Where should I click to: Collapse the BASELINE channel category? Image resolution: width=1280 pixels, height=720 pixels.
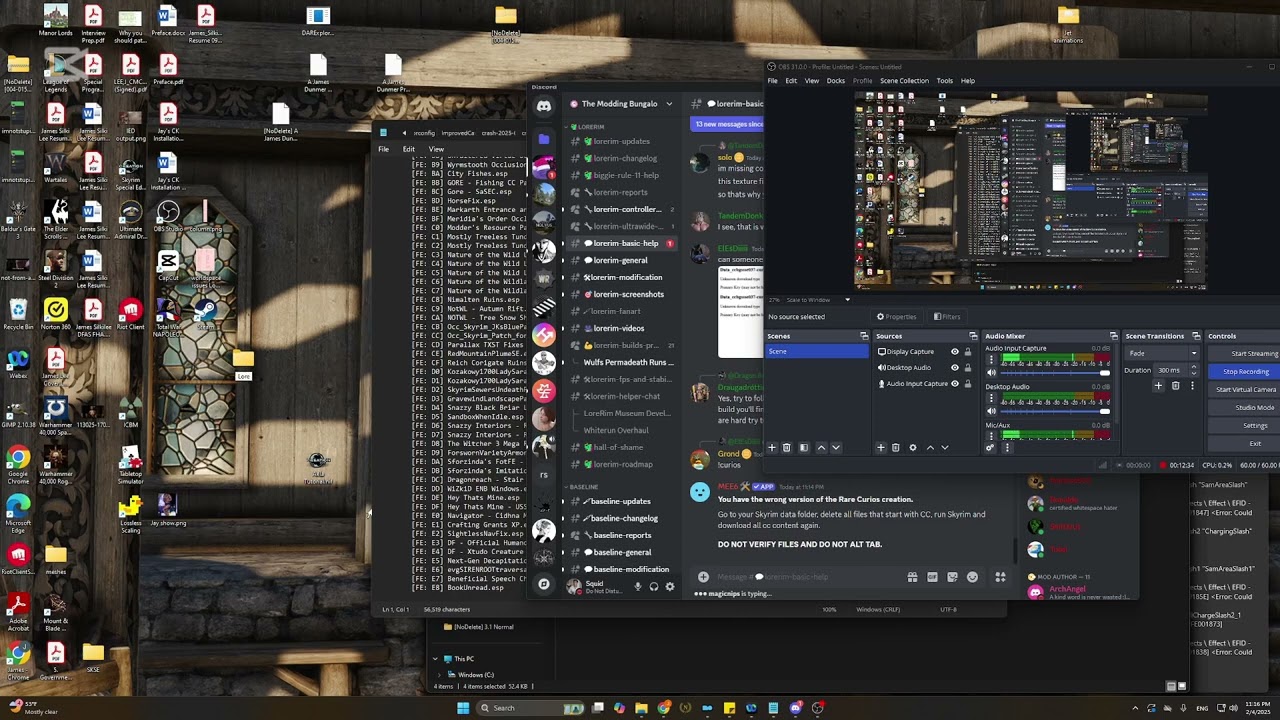coord(584,487)
